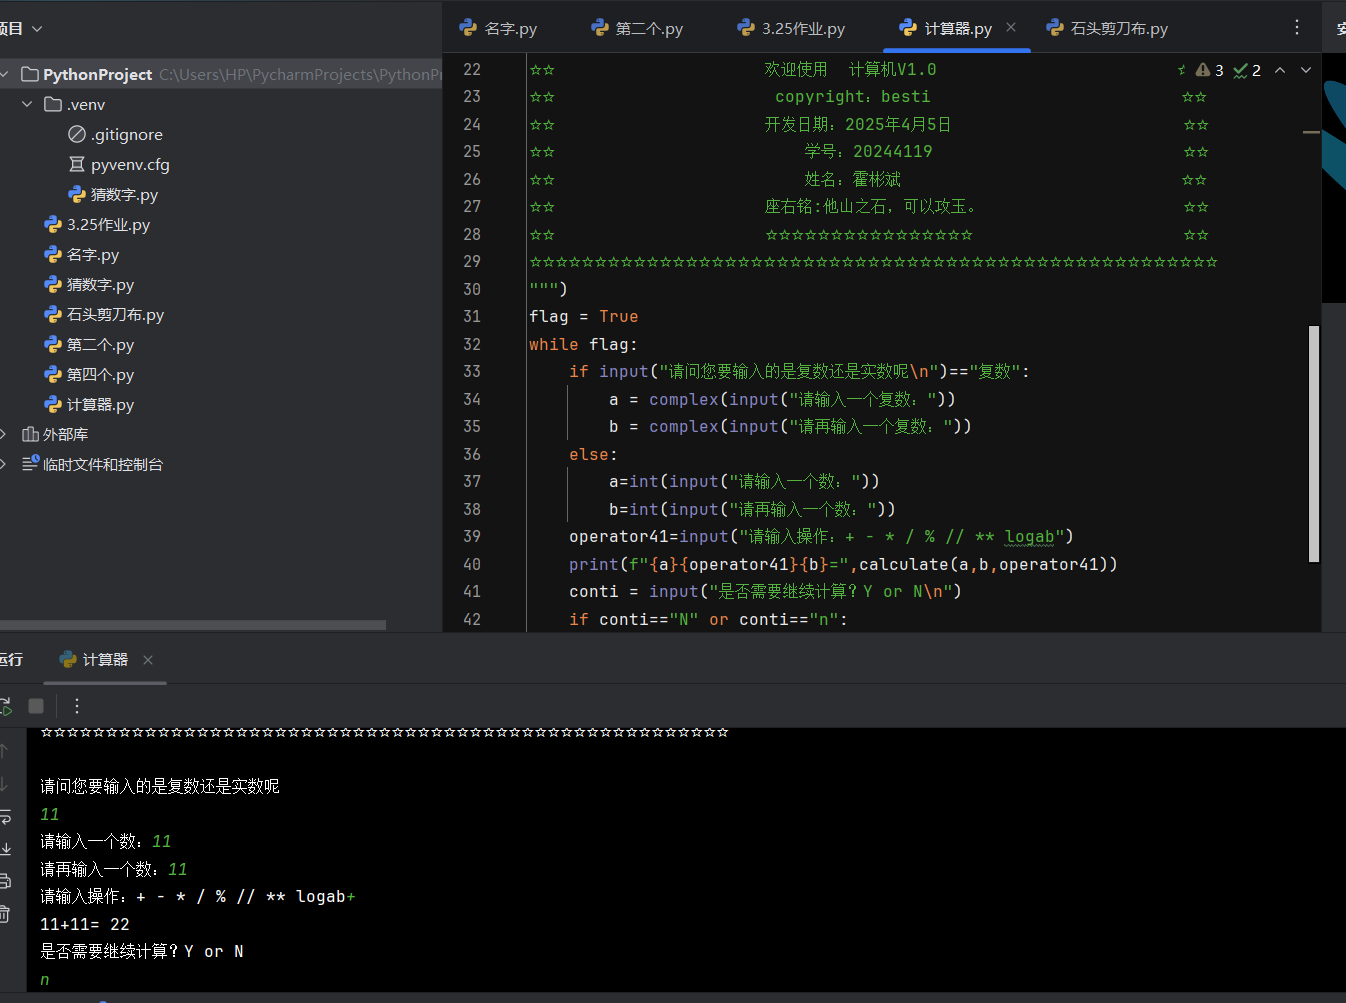Stop the running 计算器 process
This screenshot has width=1346, height=1003.
[x=36, y=706]
